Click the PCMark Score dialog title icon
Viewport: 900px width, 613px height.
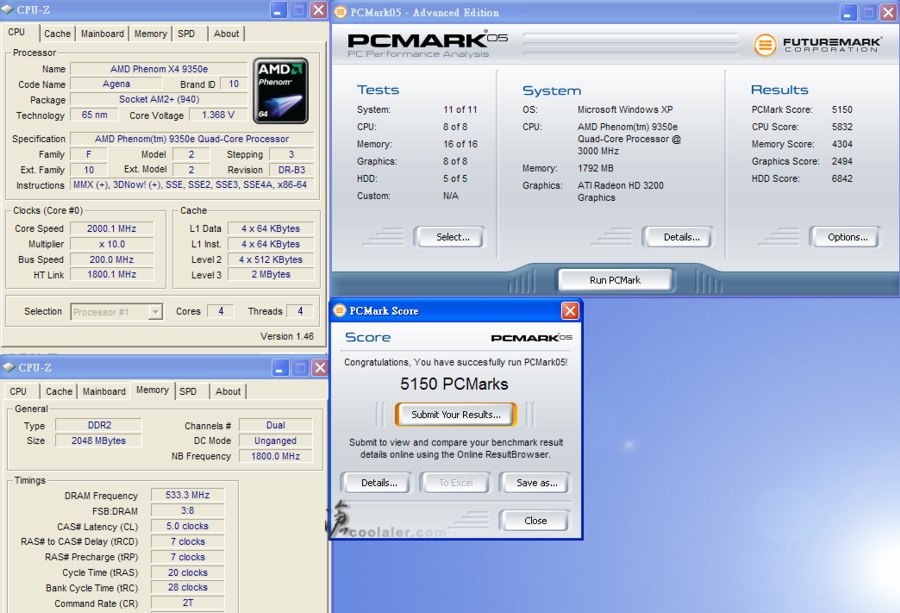(x=340, y=311)
